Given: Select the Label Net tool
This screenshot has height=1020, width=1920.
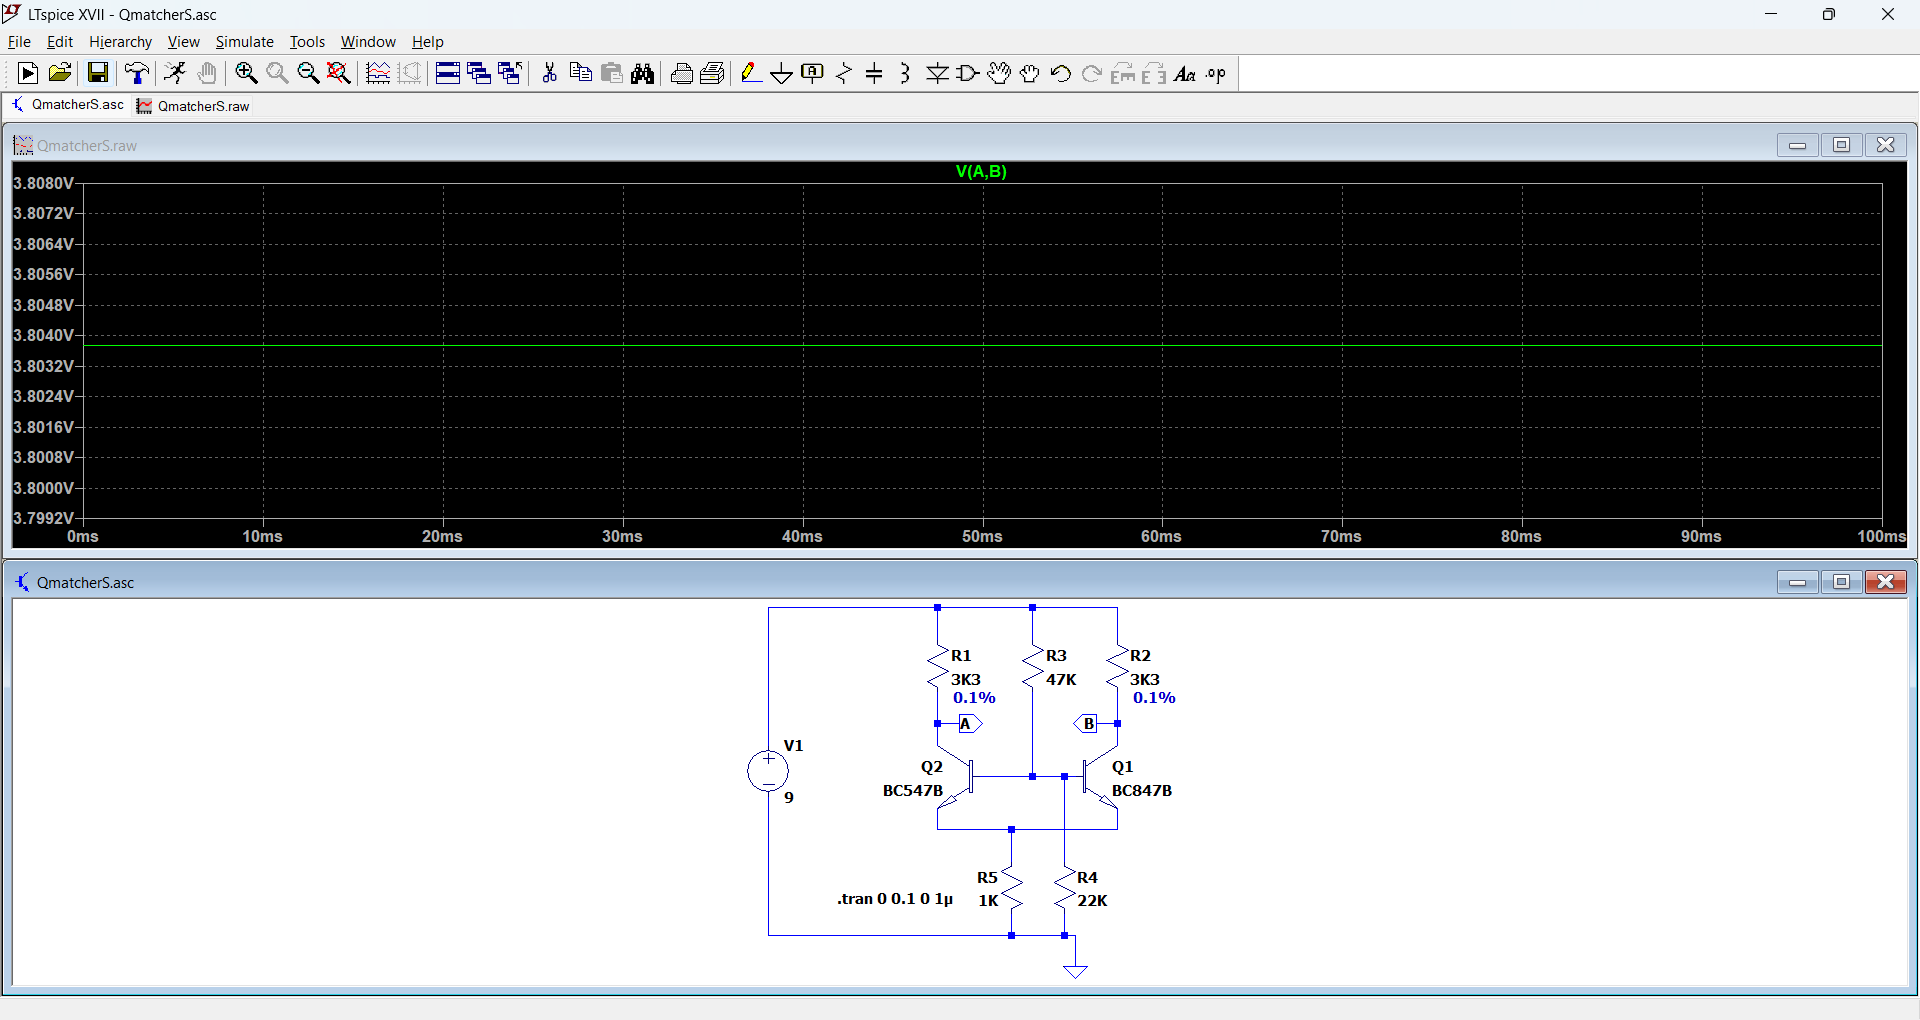Looking at the screenshot, I should tap(813, 73).
